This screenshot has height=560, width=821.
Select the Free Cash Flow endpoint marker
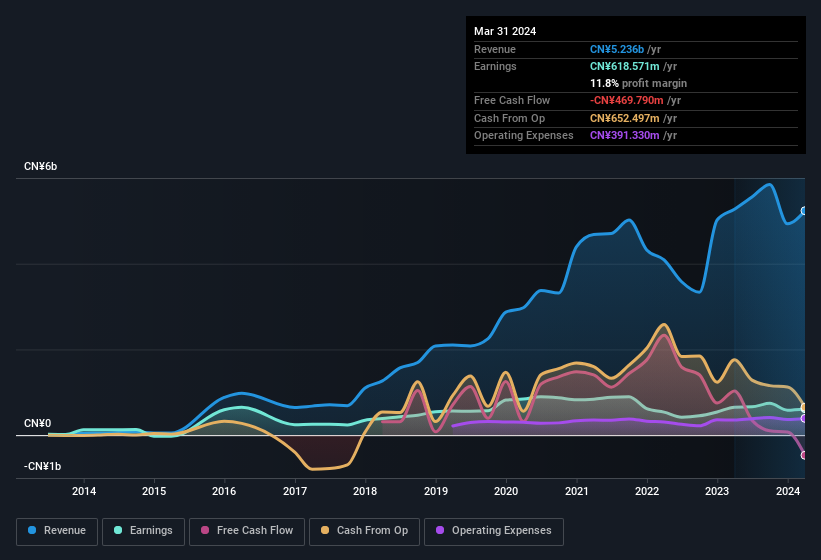(804, 455)
